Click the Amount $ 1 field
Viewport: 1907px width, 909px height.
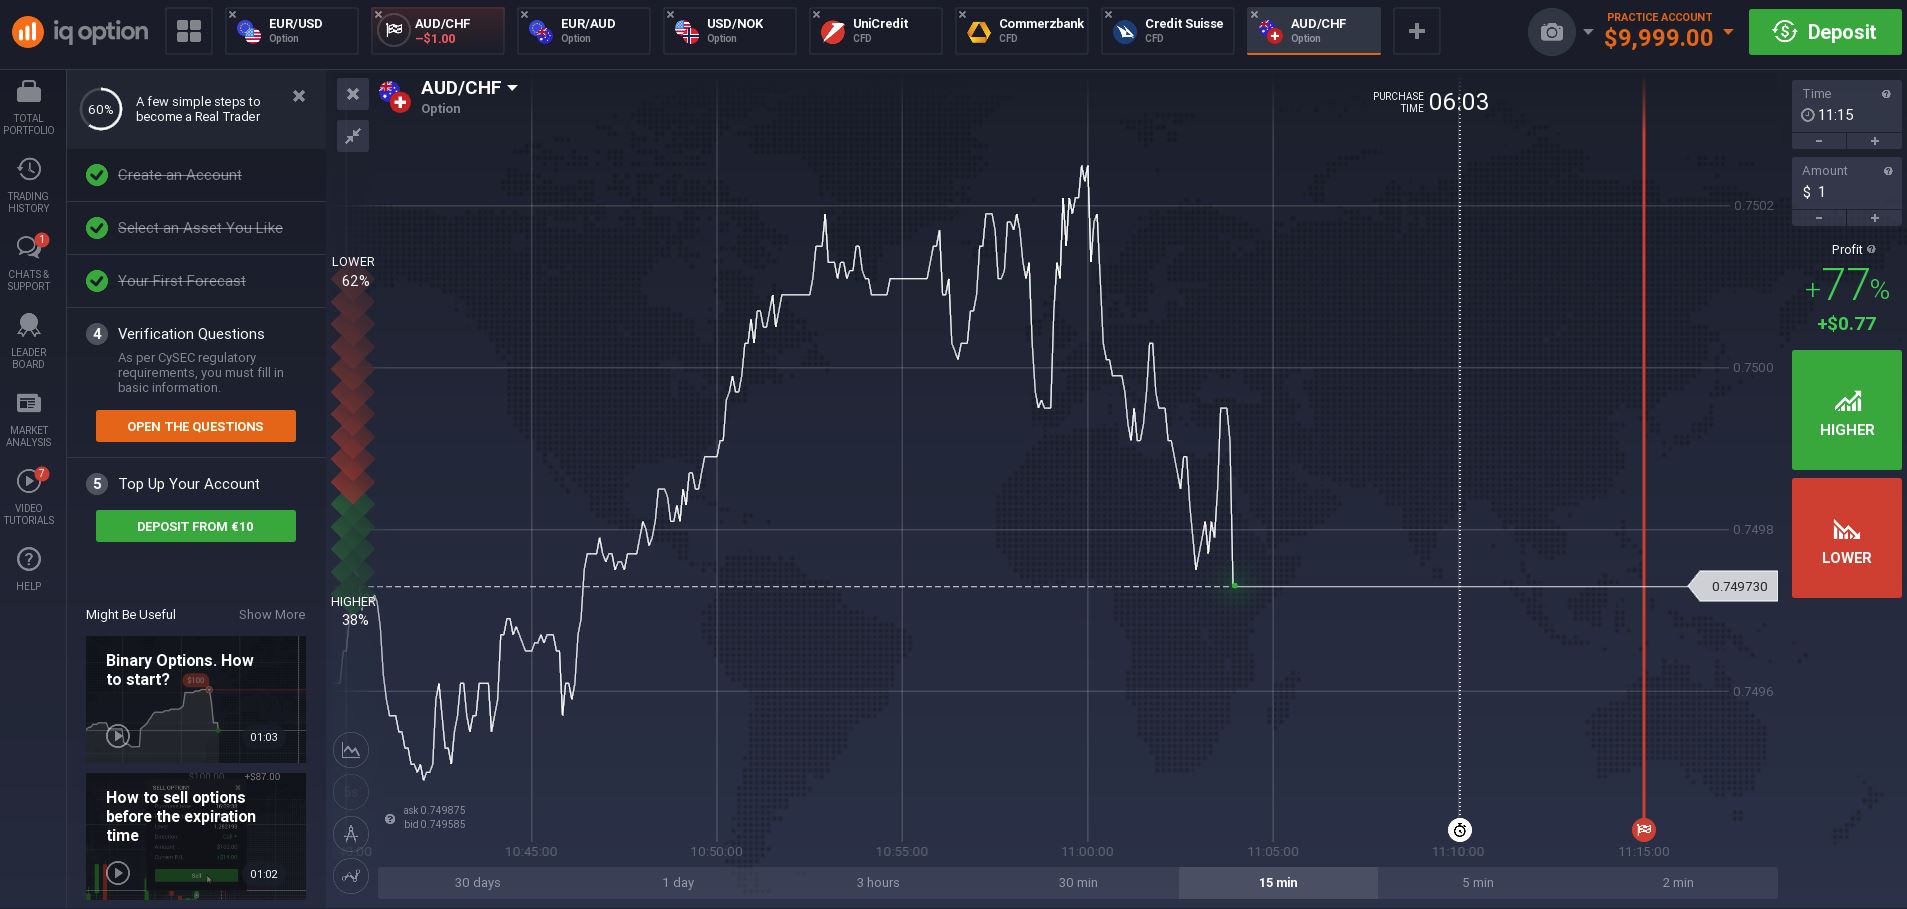[1846, 183]
